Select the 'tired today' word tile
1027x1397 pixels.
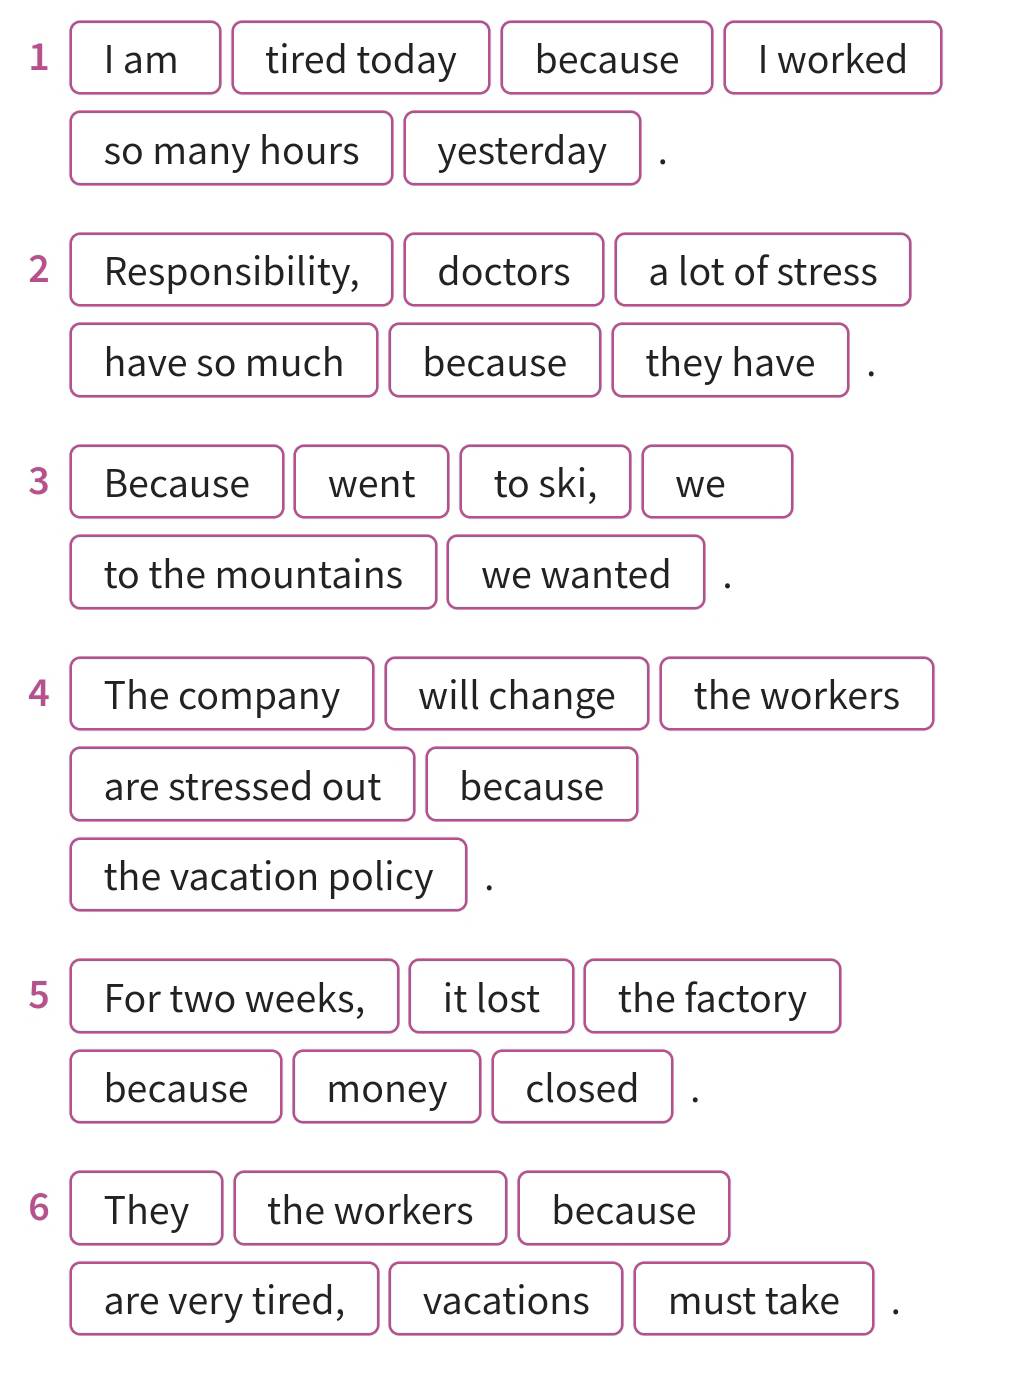[361, 58]
